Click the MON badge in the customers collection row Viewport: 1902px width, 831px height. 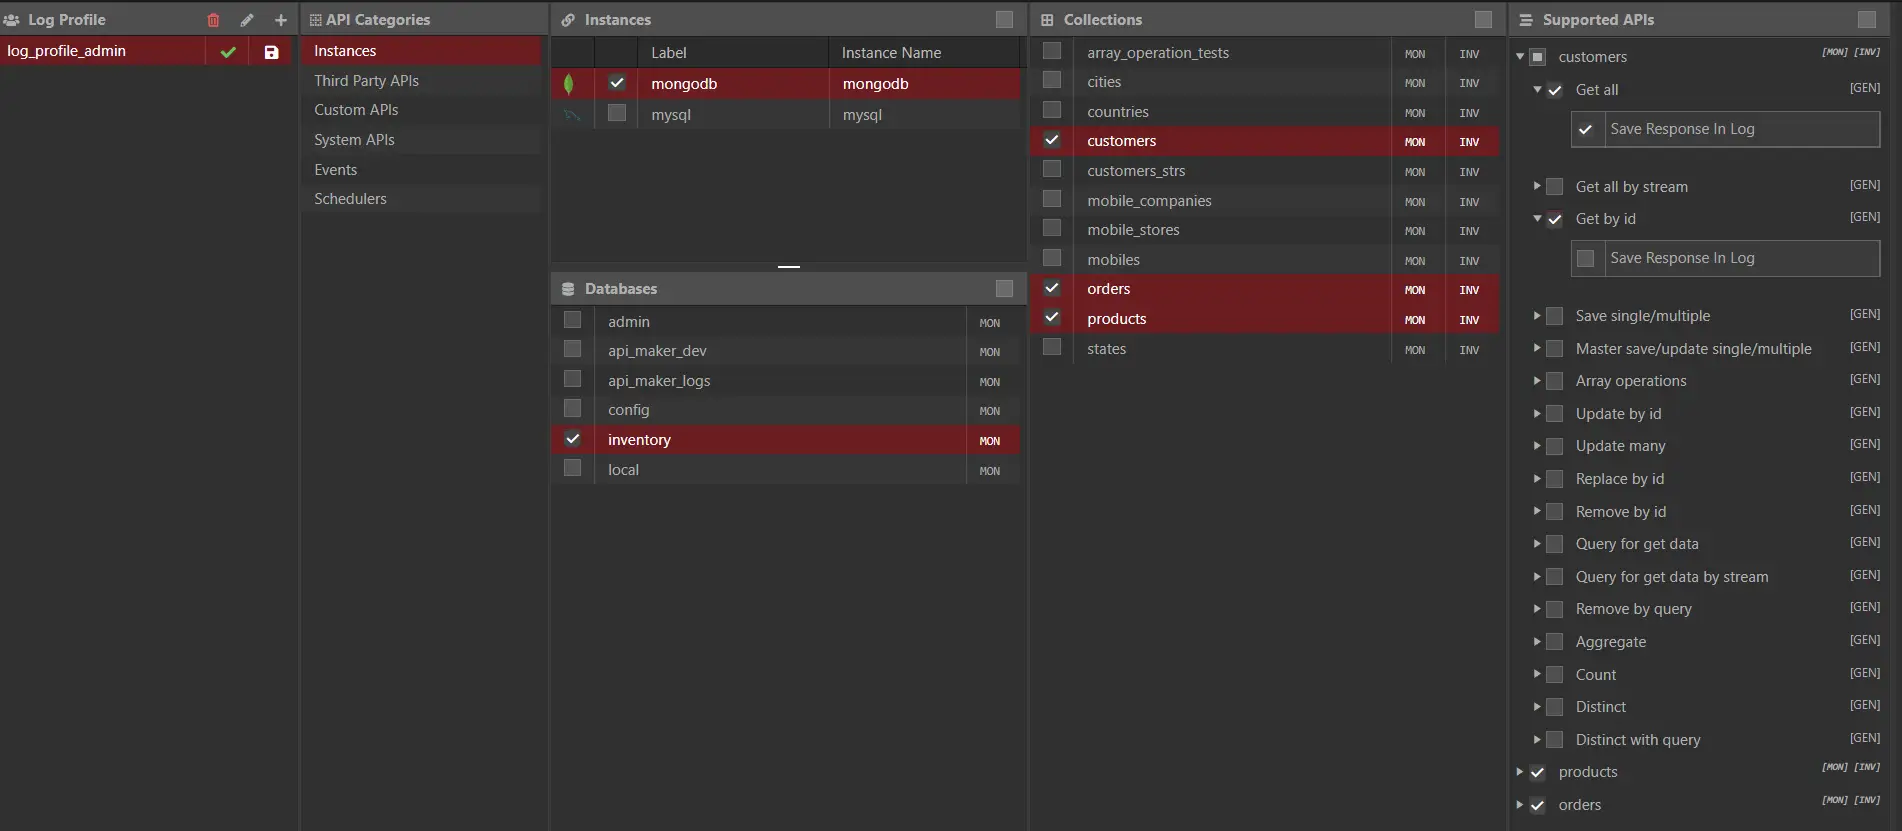(1415, 142)
